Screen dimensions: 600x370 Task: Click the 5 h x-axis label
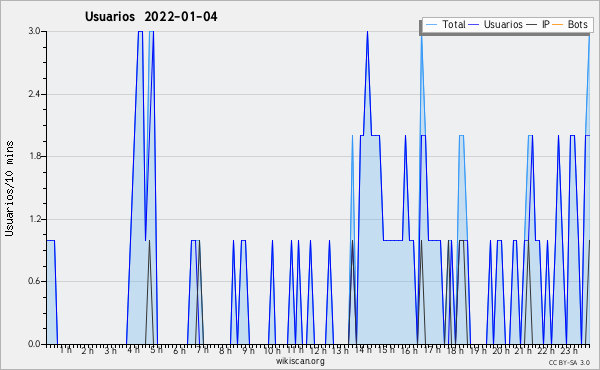coord(156,350)
